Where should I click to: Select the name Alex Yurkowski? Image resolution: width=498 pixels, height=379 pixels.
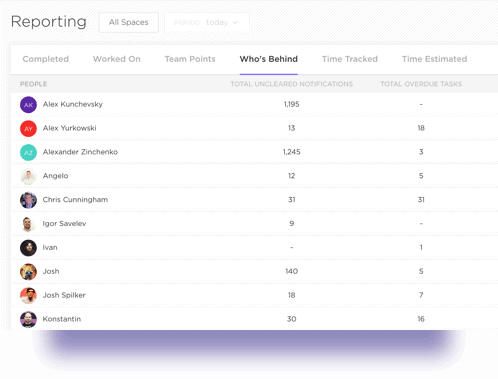[x=69, y=128]
